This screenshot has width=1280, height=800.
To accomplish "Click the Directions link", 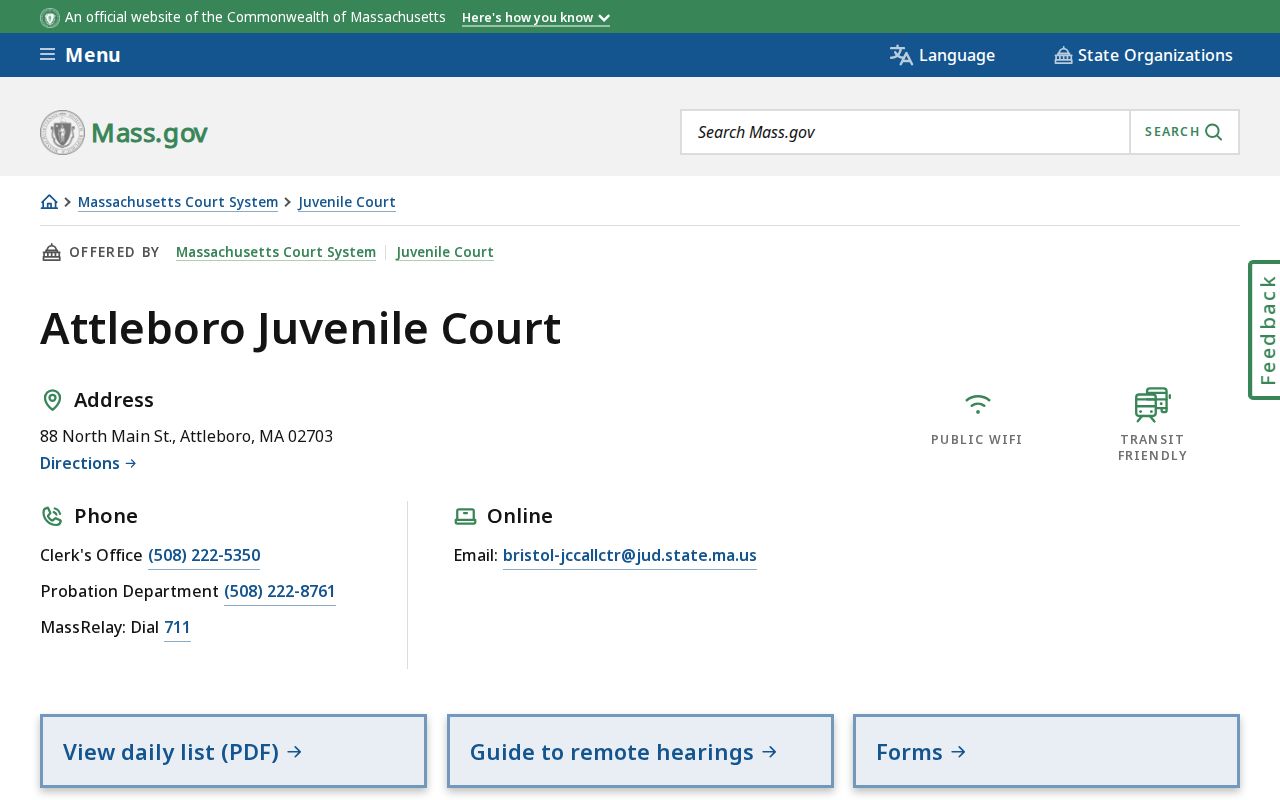I will [x=88, y=463].
